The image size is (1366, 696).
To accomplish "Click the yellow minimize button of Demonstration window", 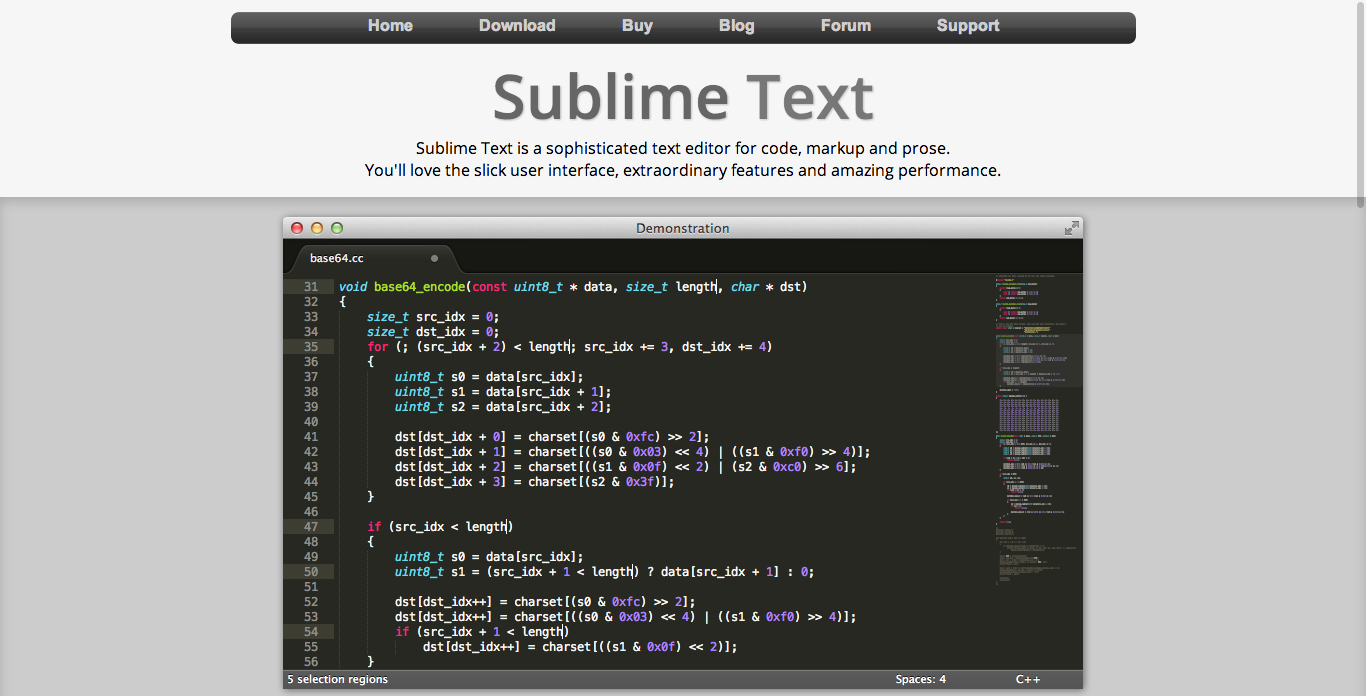I will pyautogui.click(x=317, y=228).
